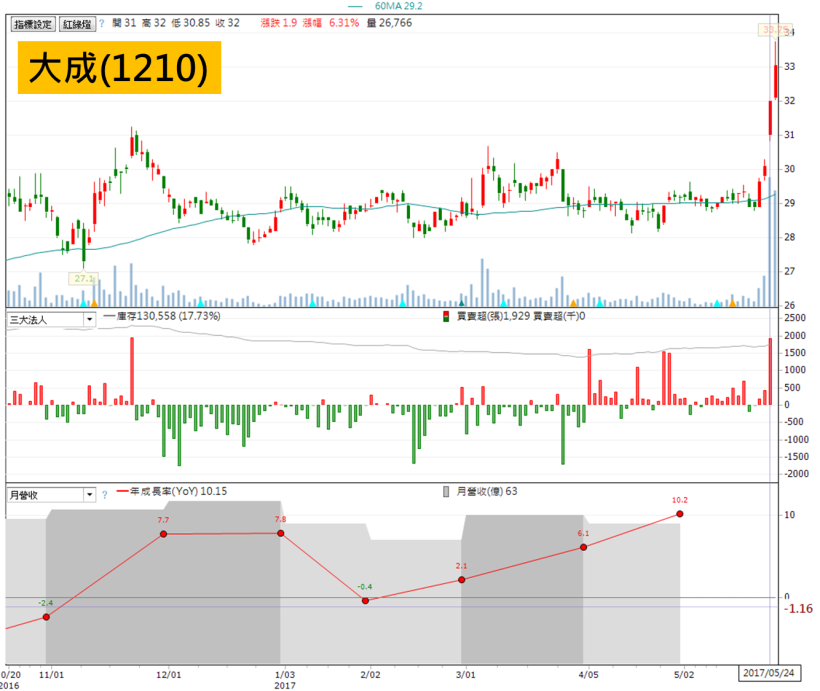Click the help question mark beside 月營收 dropdown
This screenshot has height=691, width=820.
tap(105, 494)
